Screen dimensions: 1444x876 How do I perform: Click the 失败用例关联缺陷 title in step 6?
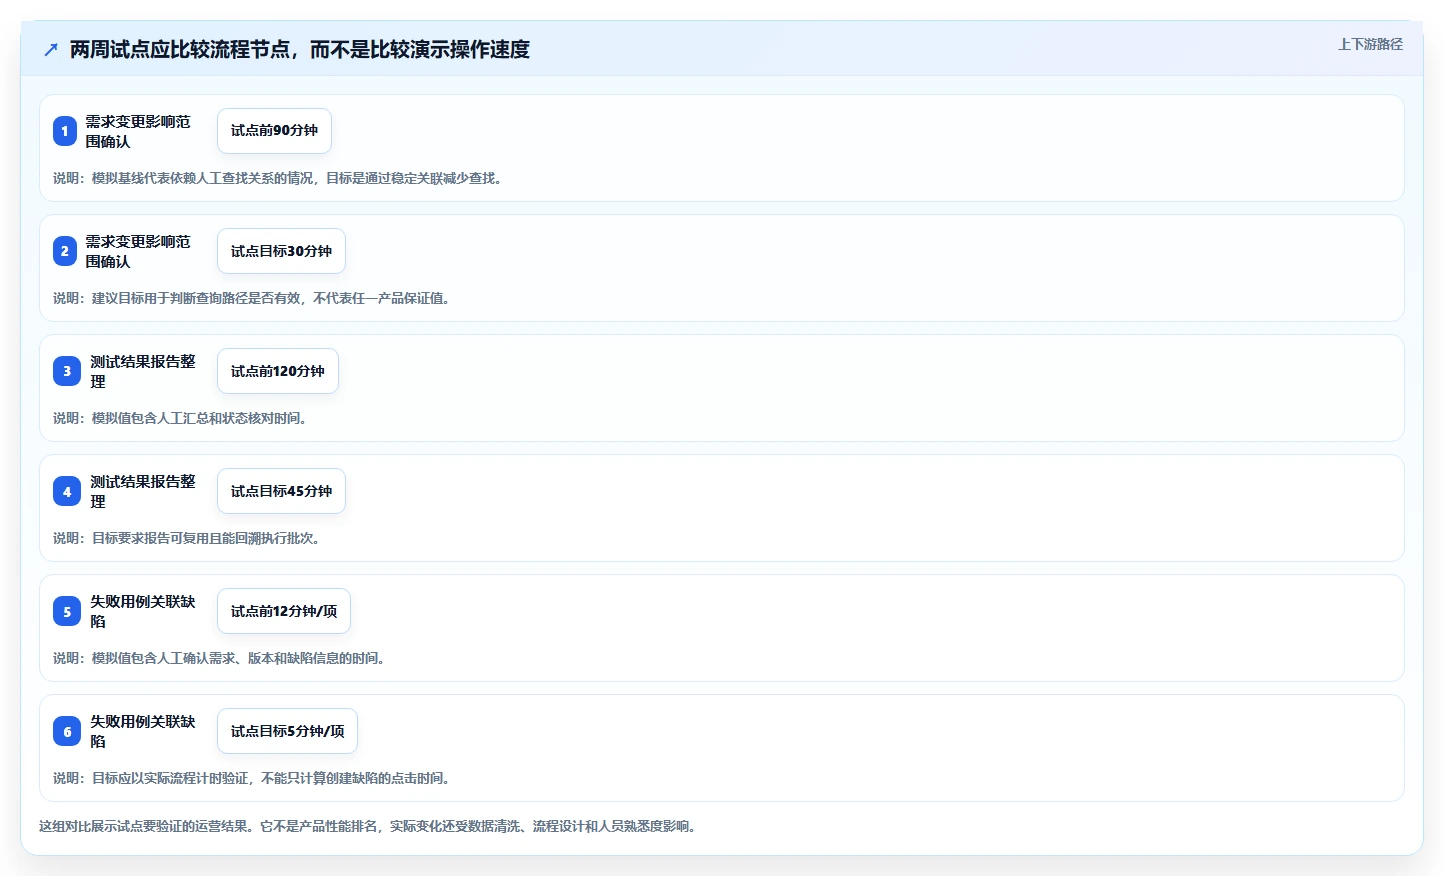143,731
